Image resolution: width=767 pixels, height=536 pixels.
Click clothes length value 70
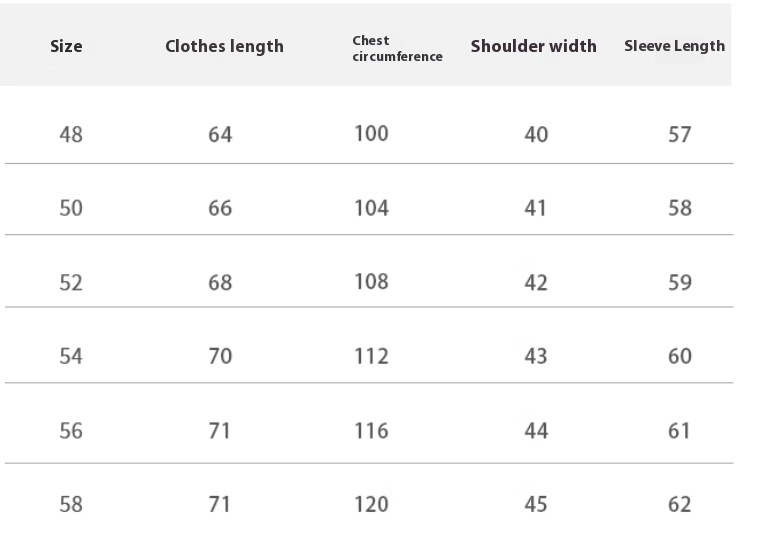pos(220,356)
